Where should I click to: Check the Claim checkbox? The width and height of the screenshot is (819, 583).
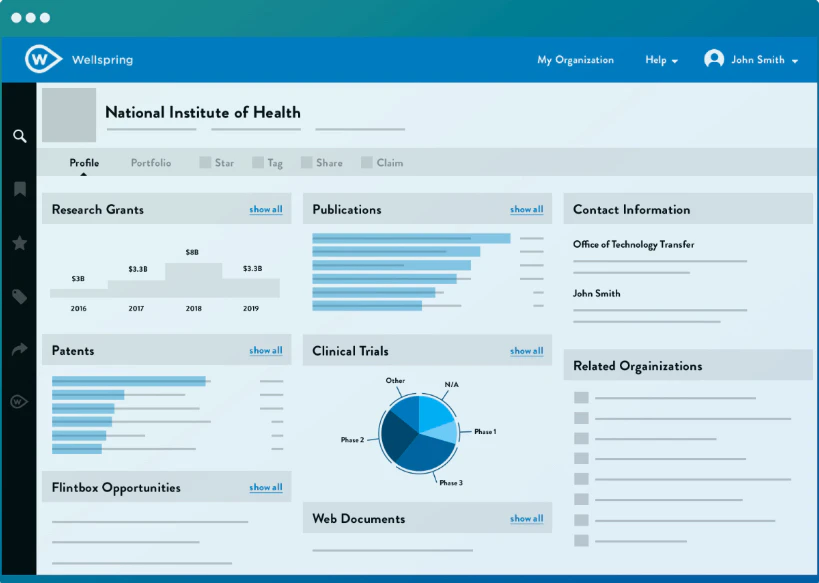pos(367,163)
